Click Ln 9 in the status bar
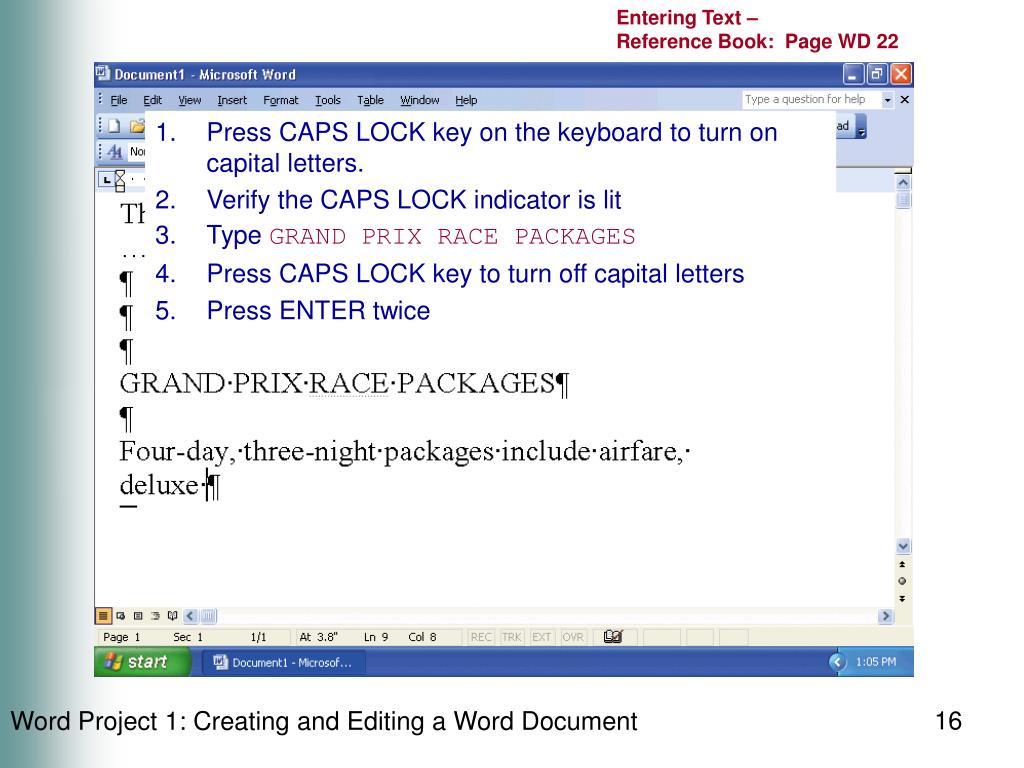1024x768 pixels. point(376,637)
